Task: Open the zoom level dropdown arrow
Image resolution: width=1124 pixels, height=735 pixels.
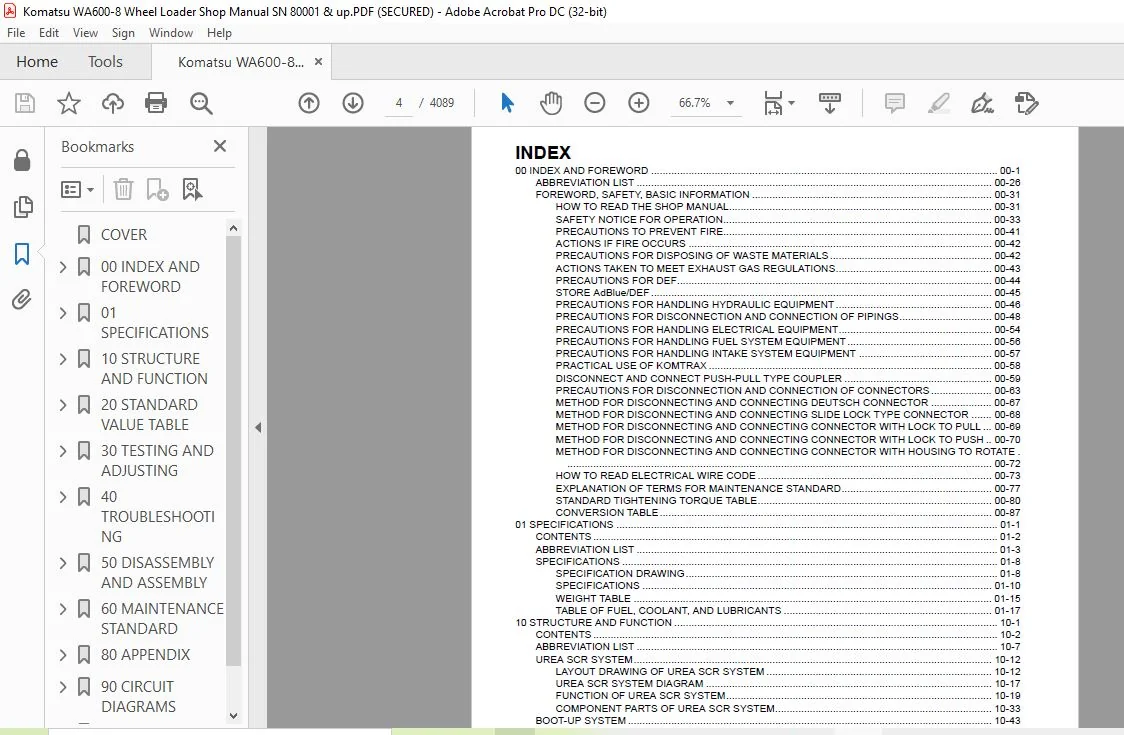Action: pos(730,103)
